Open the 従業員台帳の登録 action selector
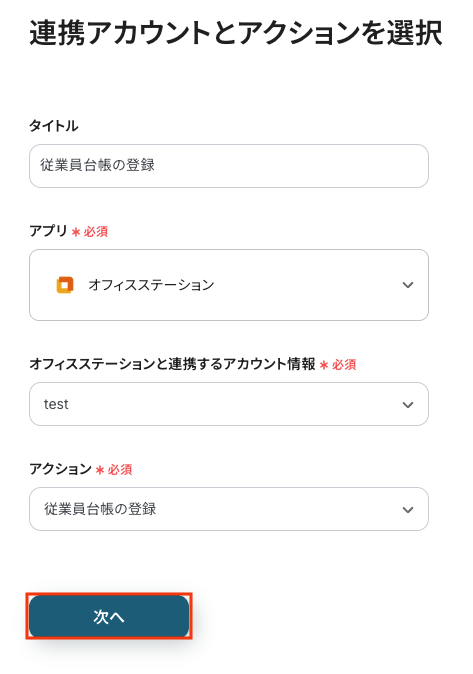473x674 pixels. [229, 509]
